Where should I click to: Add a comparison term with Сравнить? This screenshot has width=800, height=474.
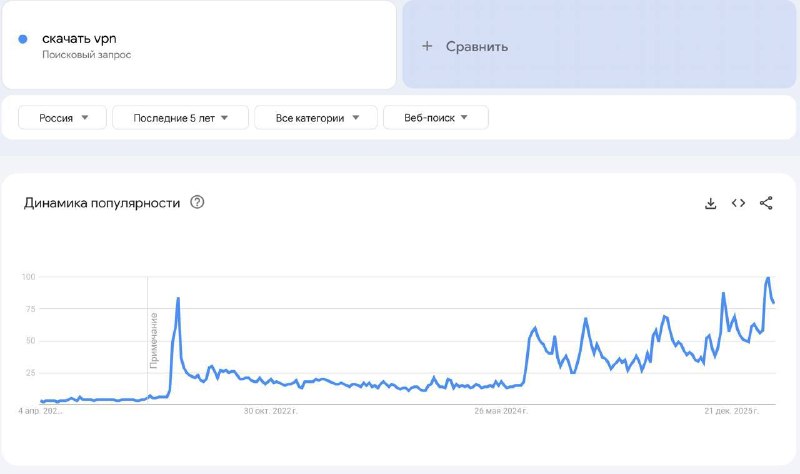click(466, 46)
